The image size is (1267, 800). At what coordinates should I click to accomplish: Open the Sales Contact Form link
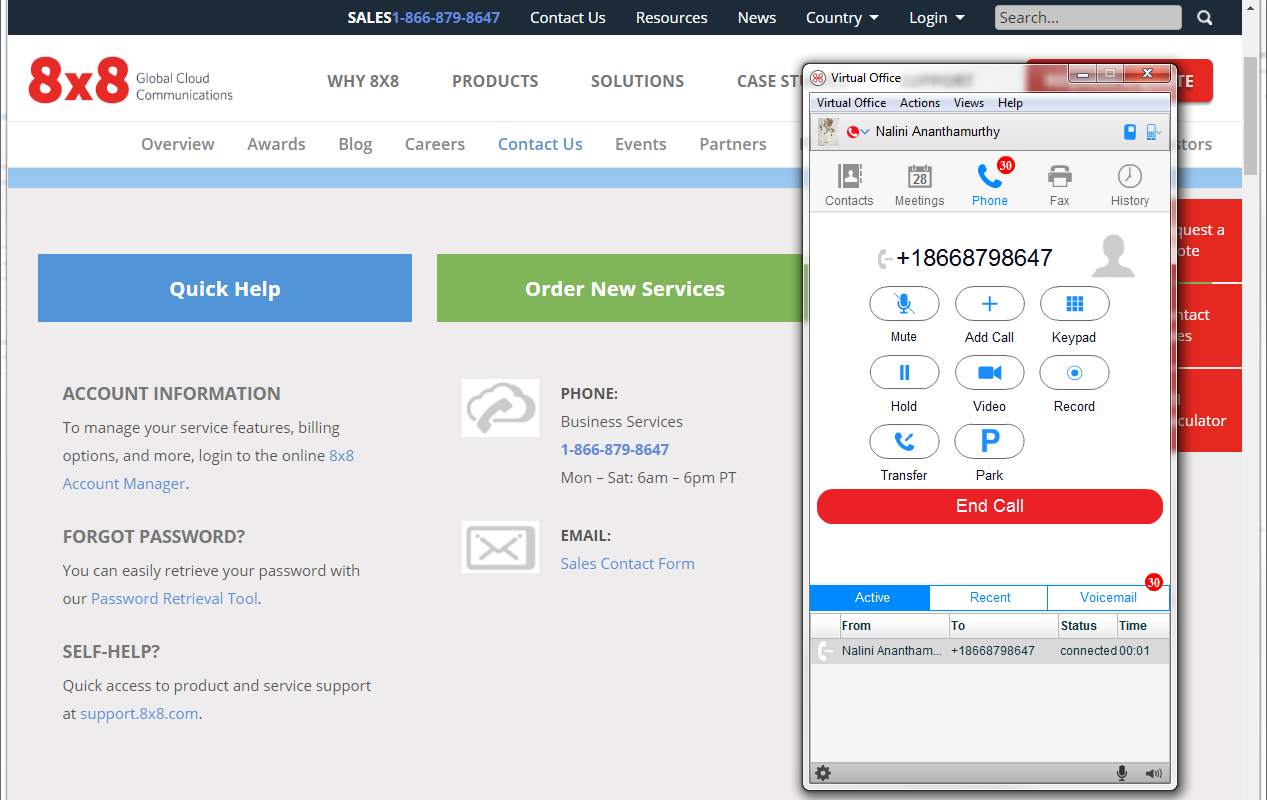coord(627,564)
